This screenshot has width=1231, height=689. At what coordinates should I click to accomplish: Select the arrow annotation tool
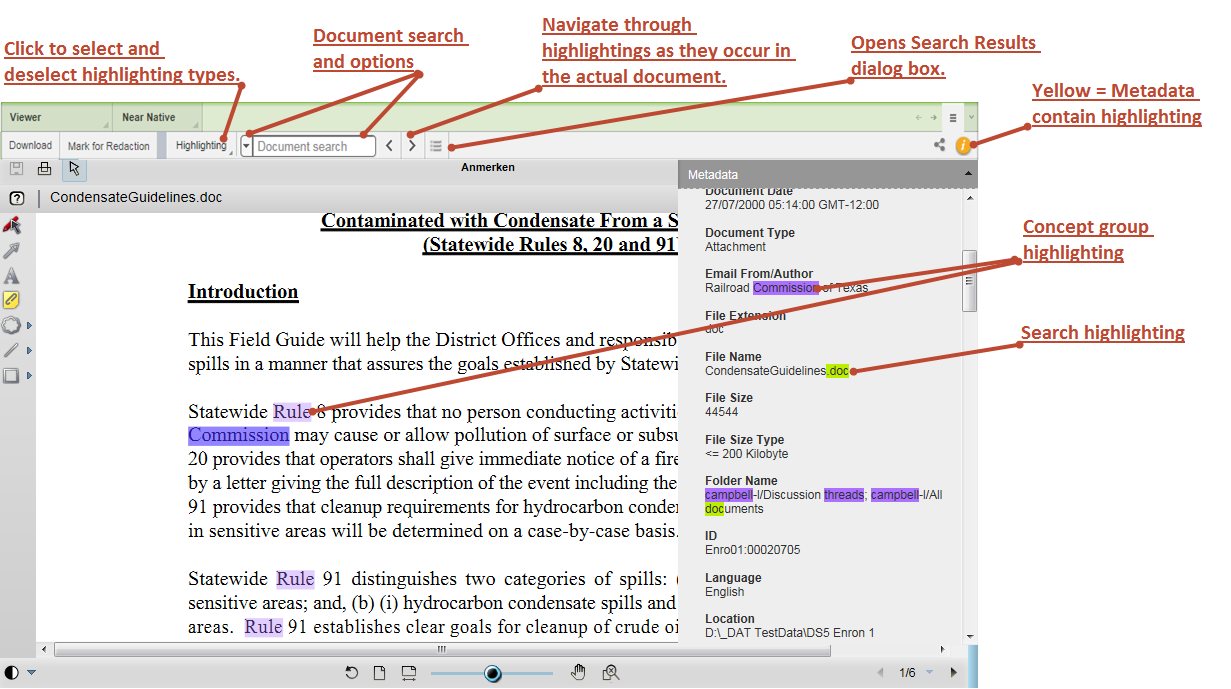pos(12,250)
